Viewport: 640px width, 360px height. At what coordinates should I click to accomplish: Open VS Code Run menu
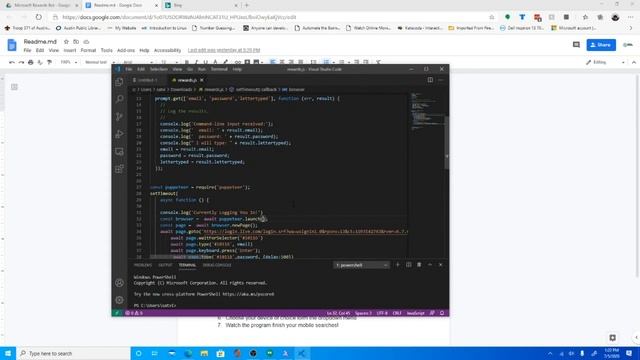[x=202, y=69]
